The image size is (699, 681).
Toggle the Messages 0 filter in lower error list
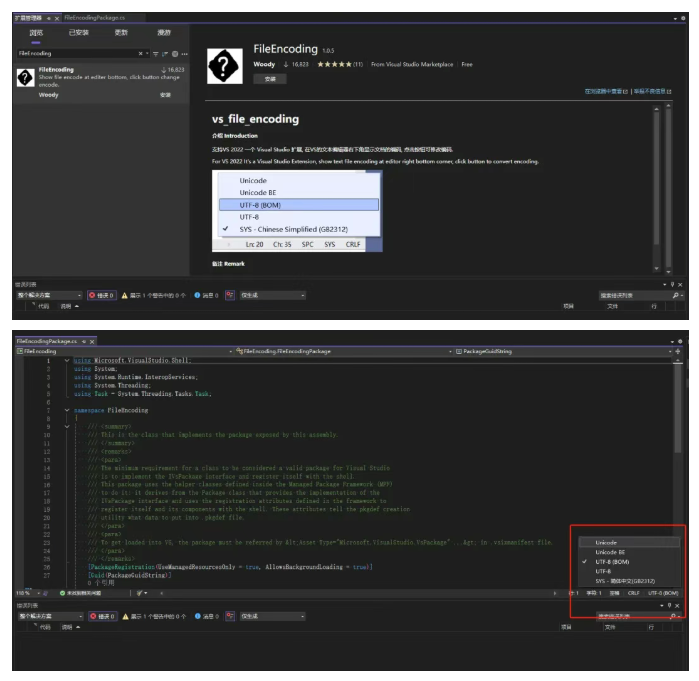point(207,616)
